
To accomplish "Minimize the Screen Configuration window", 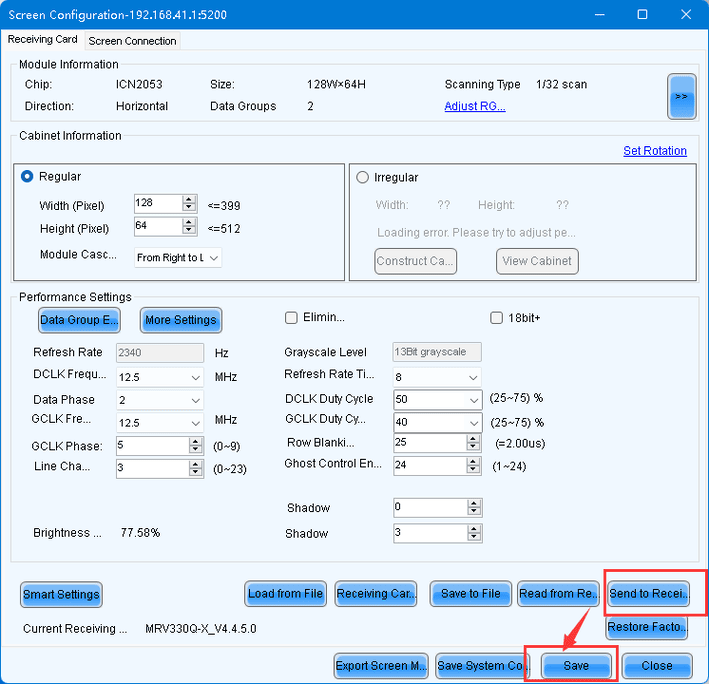I will pyautogui.click(x=600, y=14).
